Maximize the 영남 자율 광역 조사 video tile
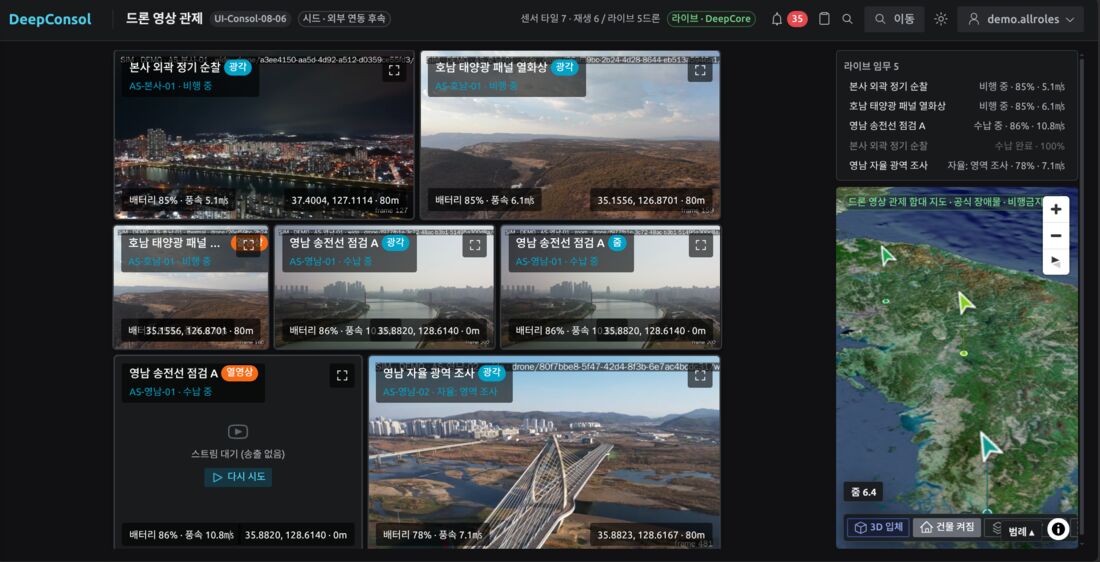This screenshot has width=1100, height=562. [x=701, y=375]
